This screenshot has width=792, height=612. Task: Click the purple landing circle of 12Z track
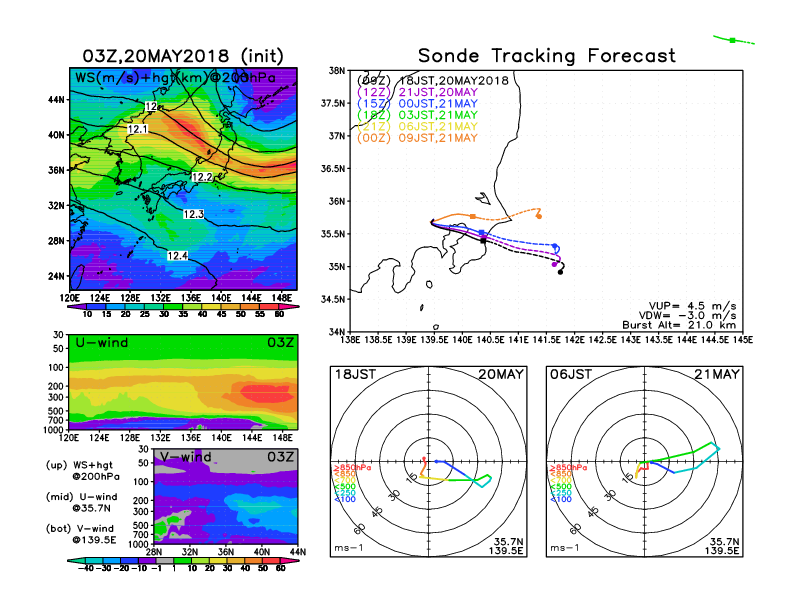[554, 264]
